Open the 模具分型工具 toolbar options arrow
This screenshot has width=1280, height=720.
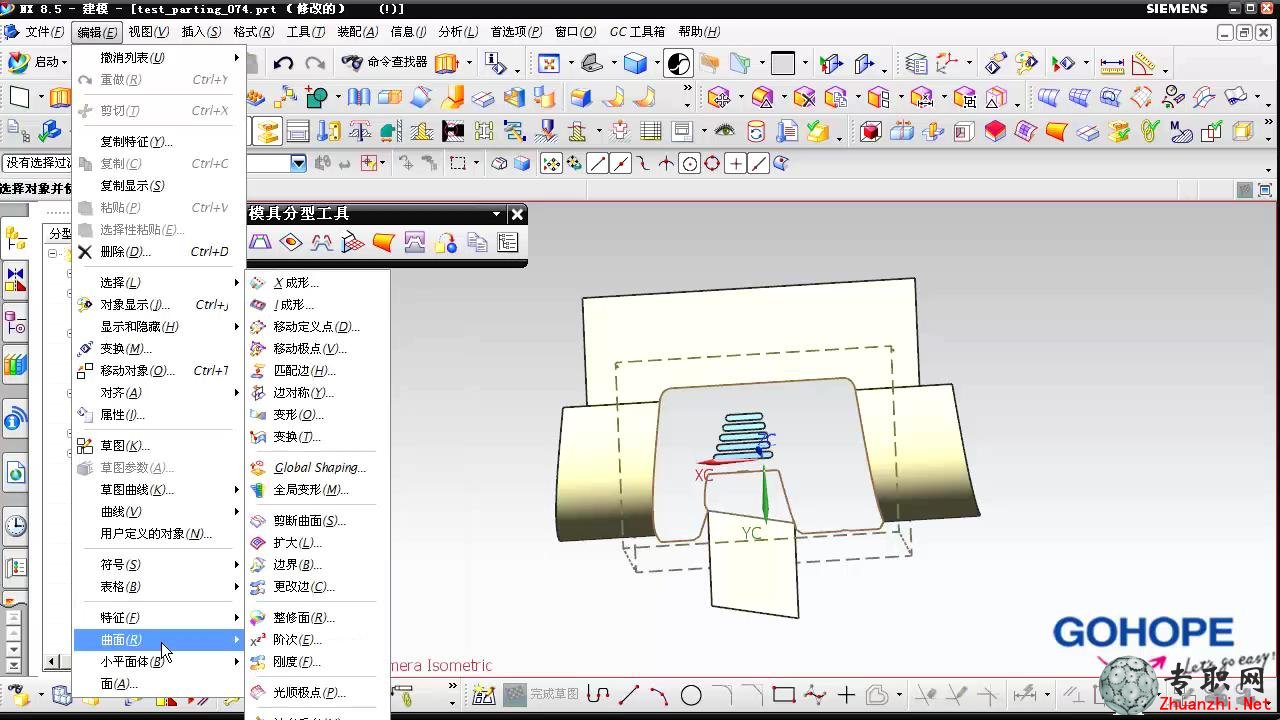pyautogui.click(x=496, y=214)
